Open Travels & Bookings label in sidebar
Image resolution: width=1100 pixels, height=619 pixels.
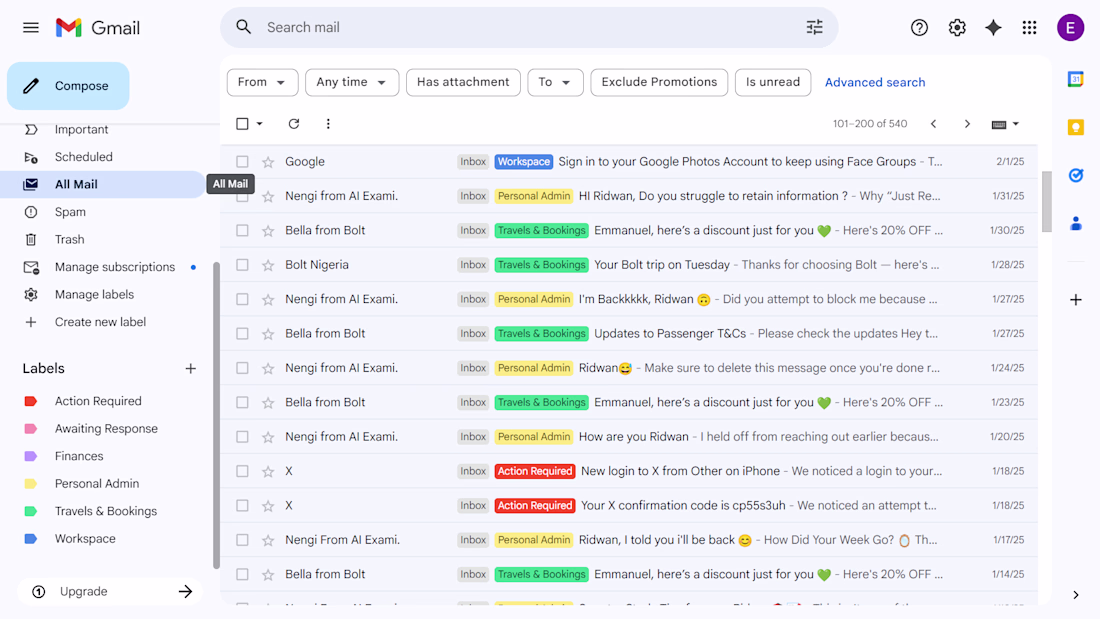pyautogui.click(x=106, y=511)
